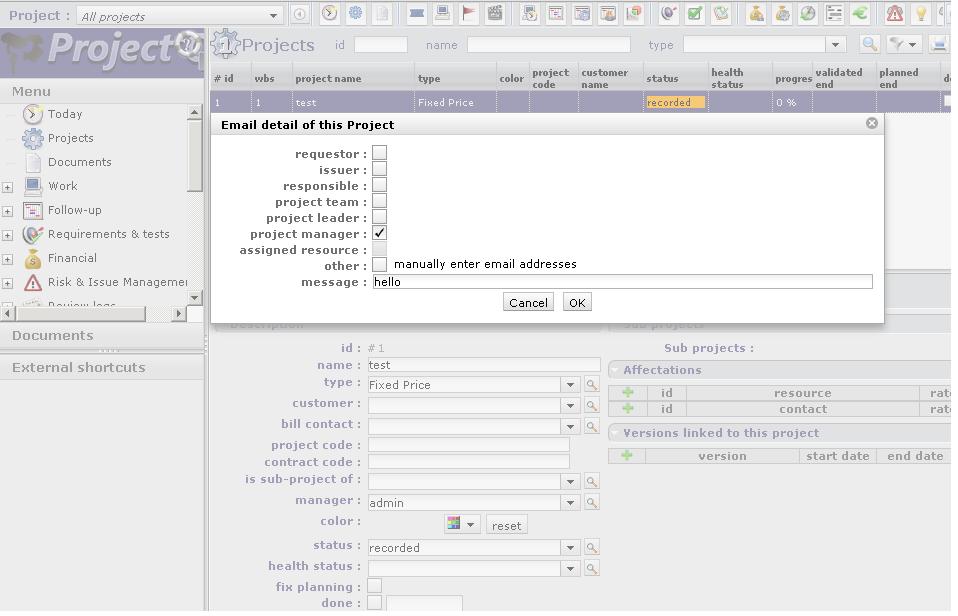Viewport: 958px width, 616px height.
Task: Click Cancel in the email dialog
Action: click(x=527, y=303)
